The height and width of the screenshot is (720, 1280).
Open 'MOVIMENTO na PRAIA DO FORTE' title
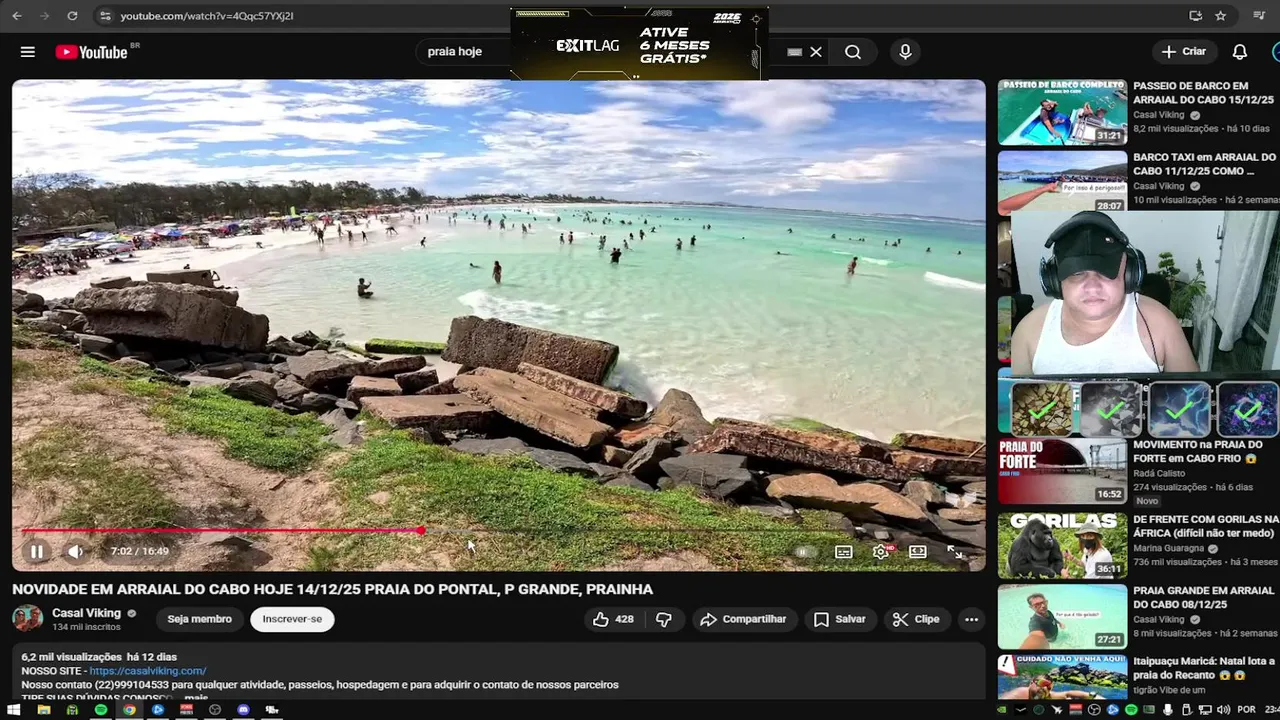tap(1197, 451)
